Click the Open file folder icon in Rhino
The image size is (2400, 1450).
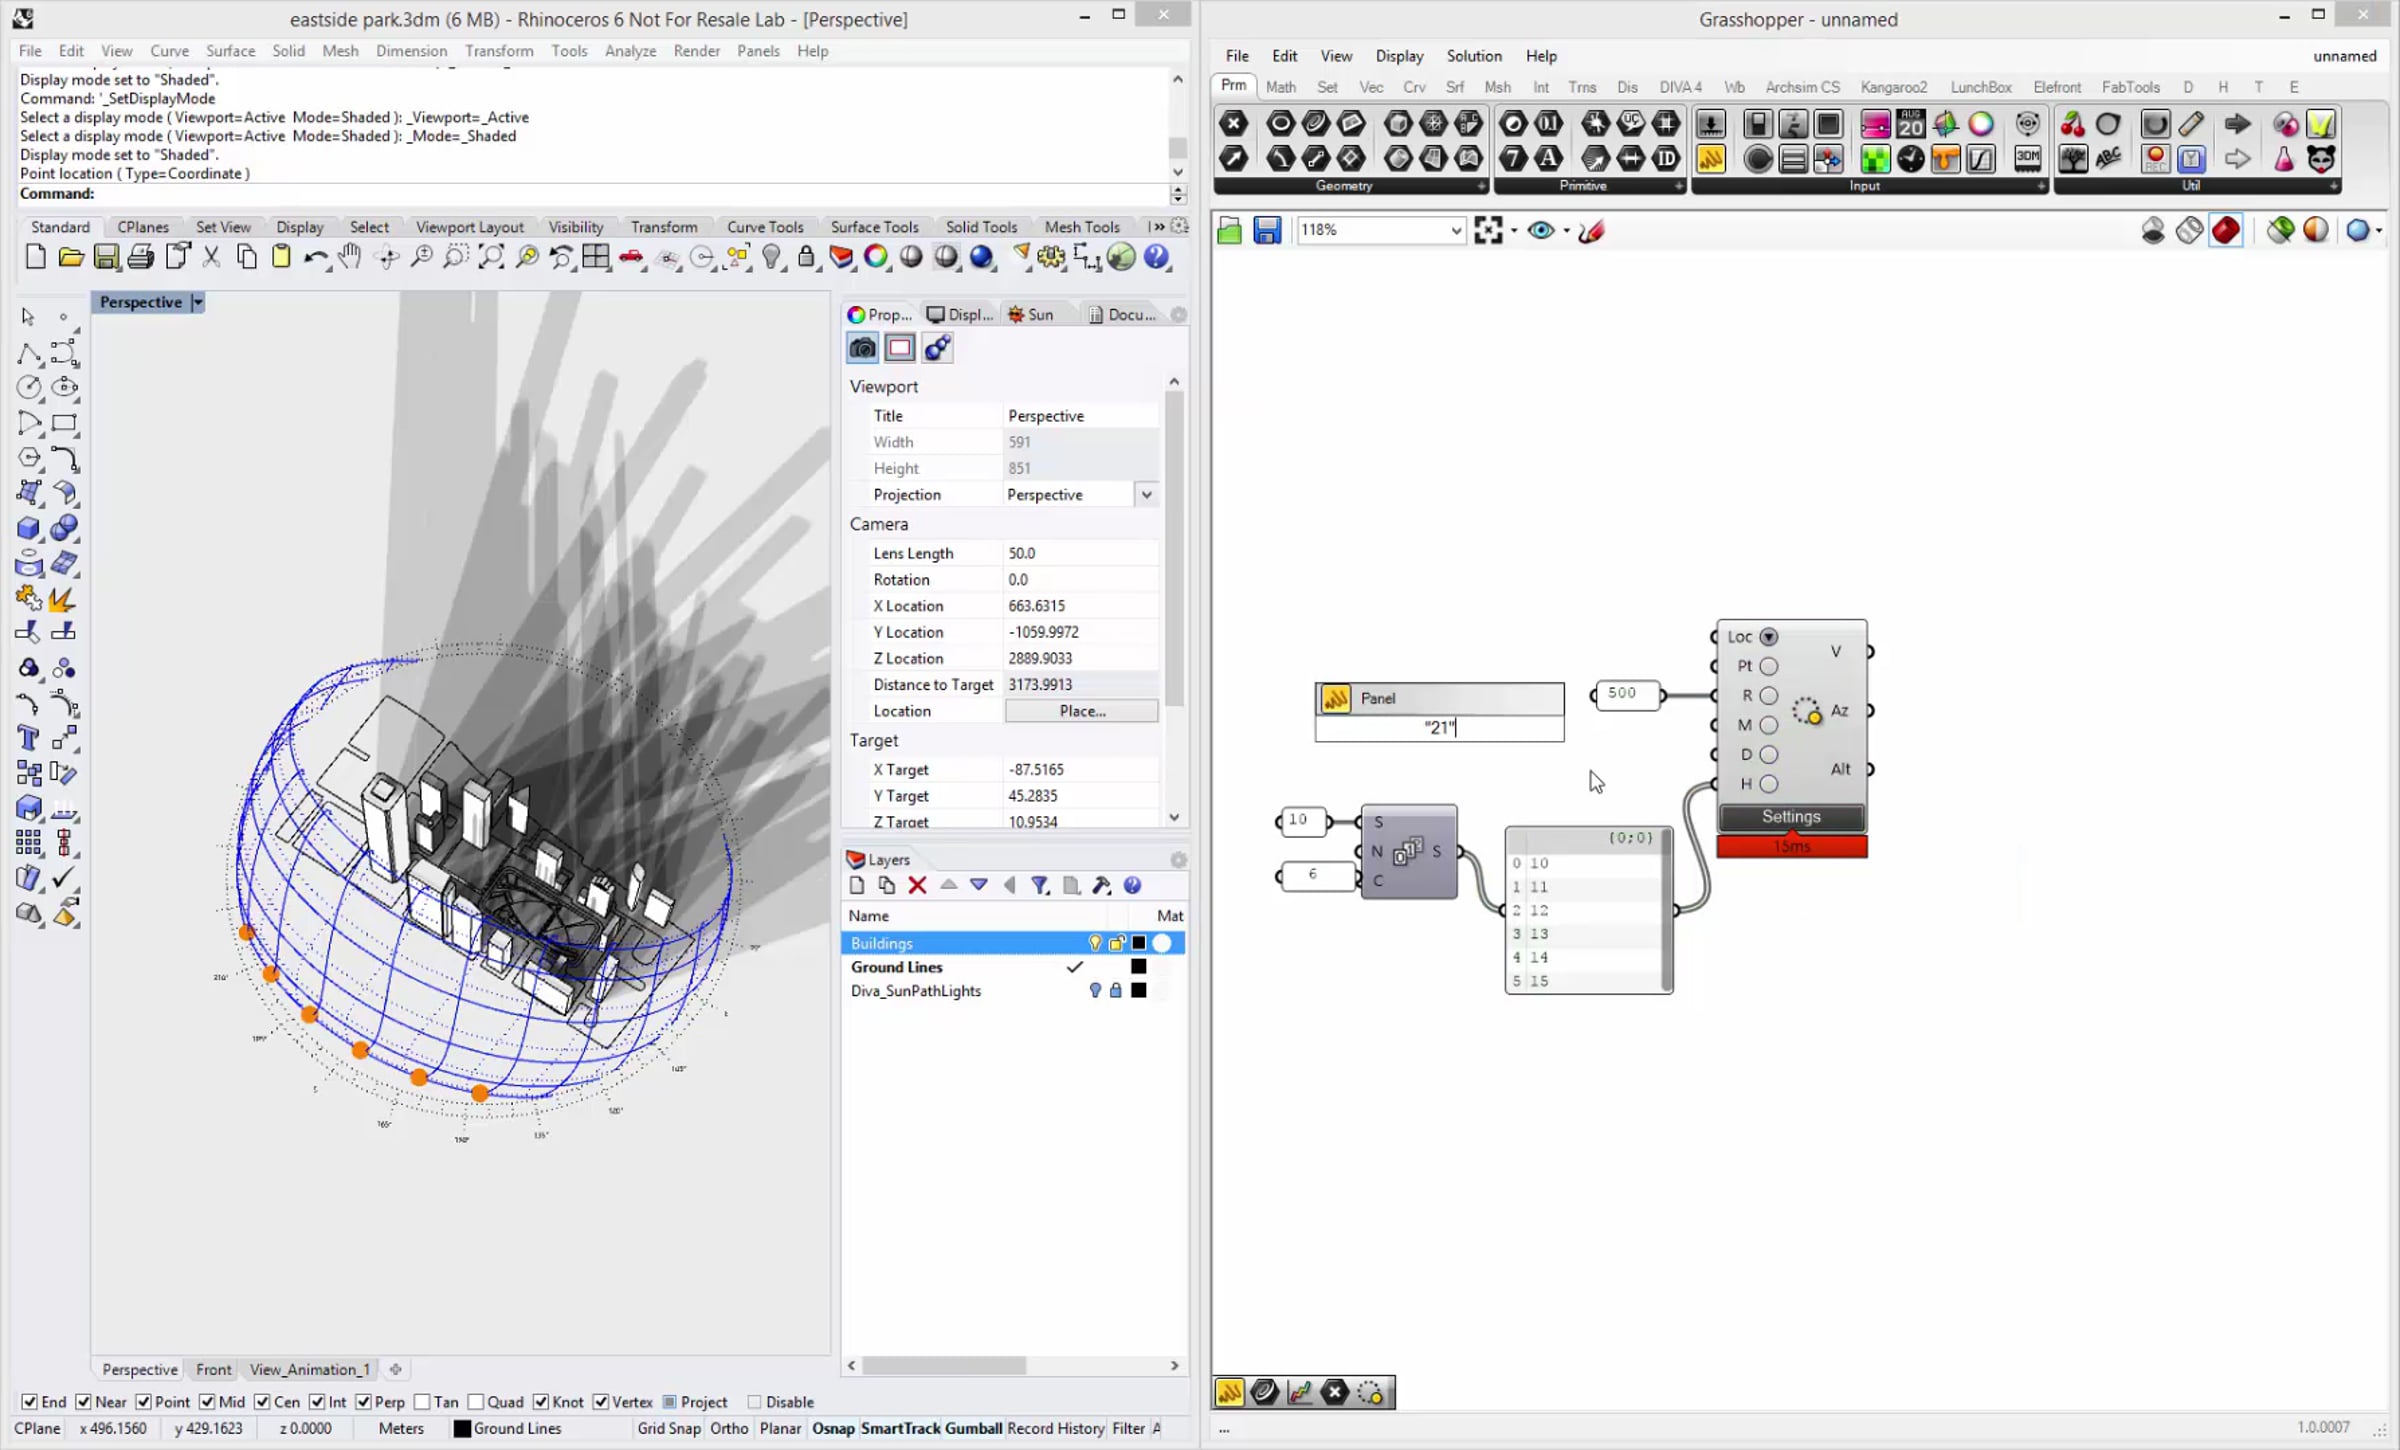point(71,257)
